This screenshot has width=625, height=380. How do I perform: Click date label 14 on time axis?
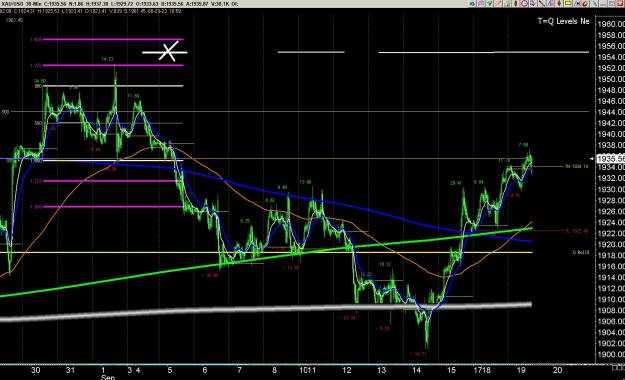coord(416,370)
